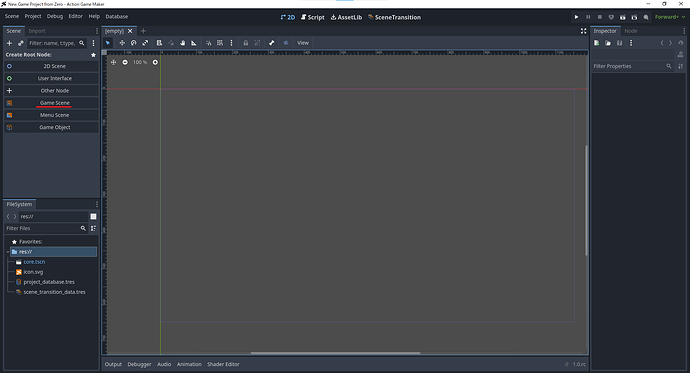Screen dimensions: 690x373
Task: Stop the running project
Action: point(599,17)
